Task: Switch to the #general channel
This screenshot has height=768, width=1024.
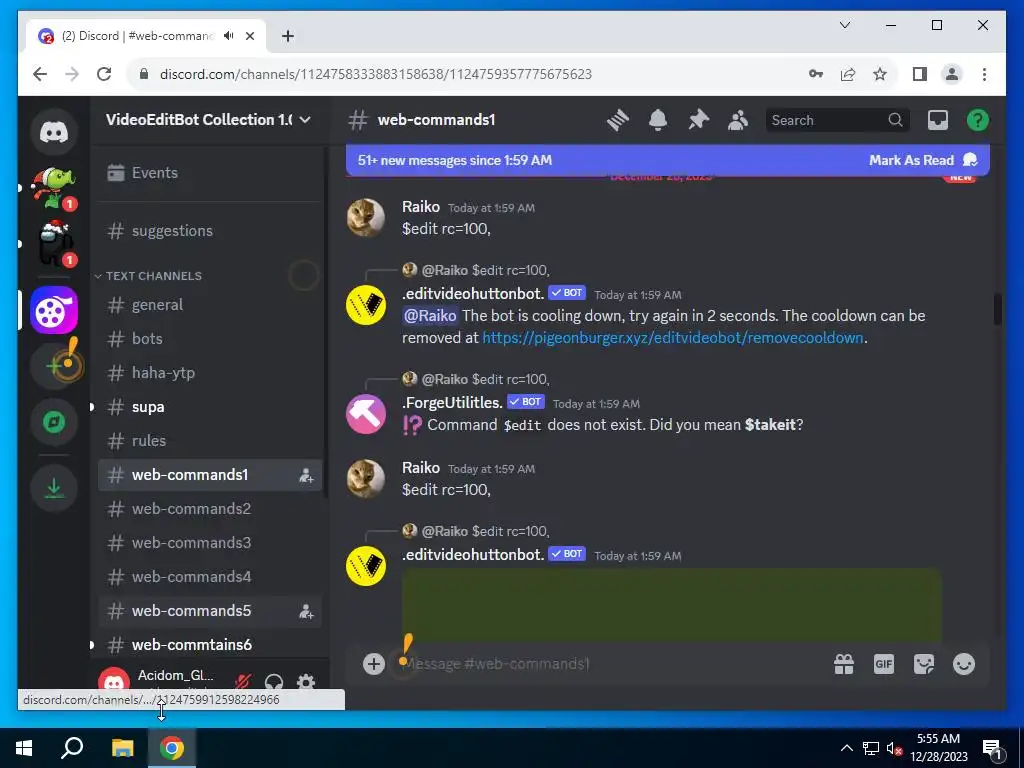Action: click(209, 305)
